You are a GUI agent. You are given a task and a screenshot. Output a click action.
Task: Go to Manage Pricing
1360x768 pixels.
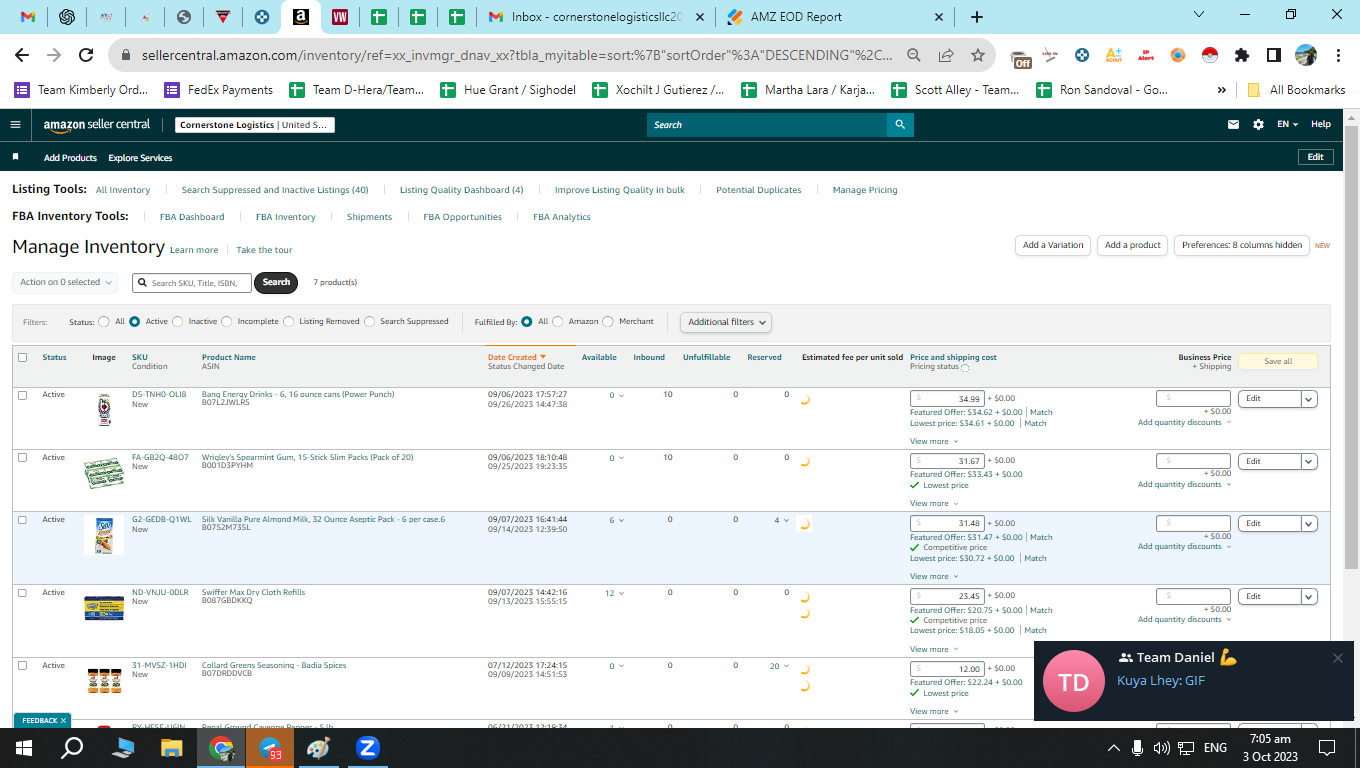pos(865,190)
